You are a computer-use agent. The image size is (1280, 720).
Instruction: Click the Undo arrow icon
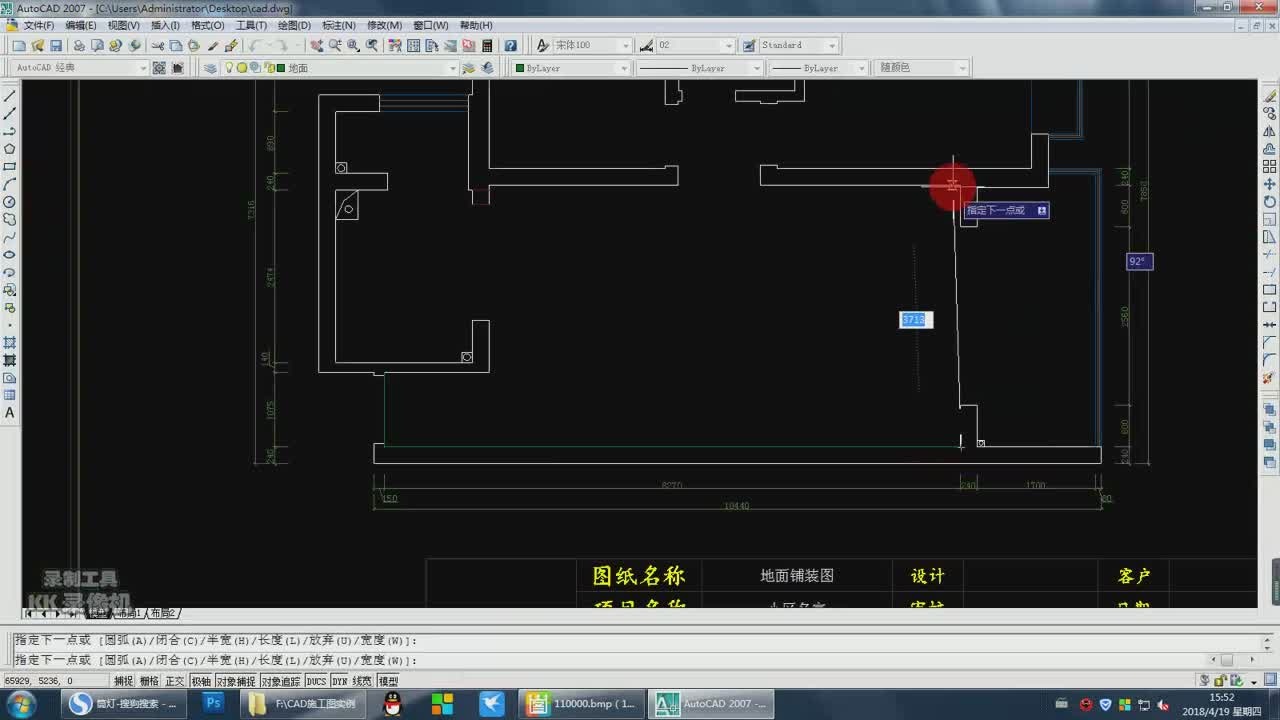(255, 46)
